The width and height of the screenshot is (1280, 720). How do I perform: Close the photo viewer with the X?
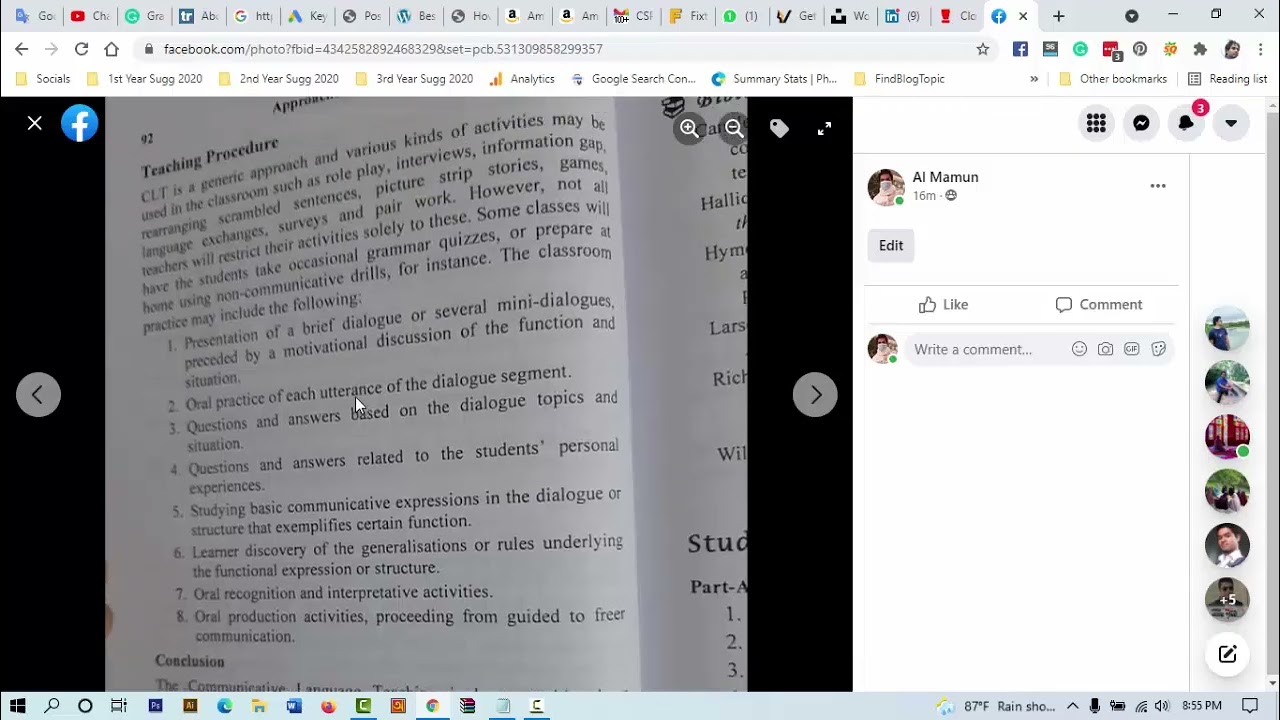coord(35,123)
